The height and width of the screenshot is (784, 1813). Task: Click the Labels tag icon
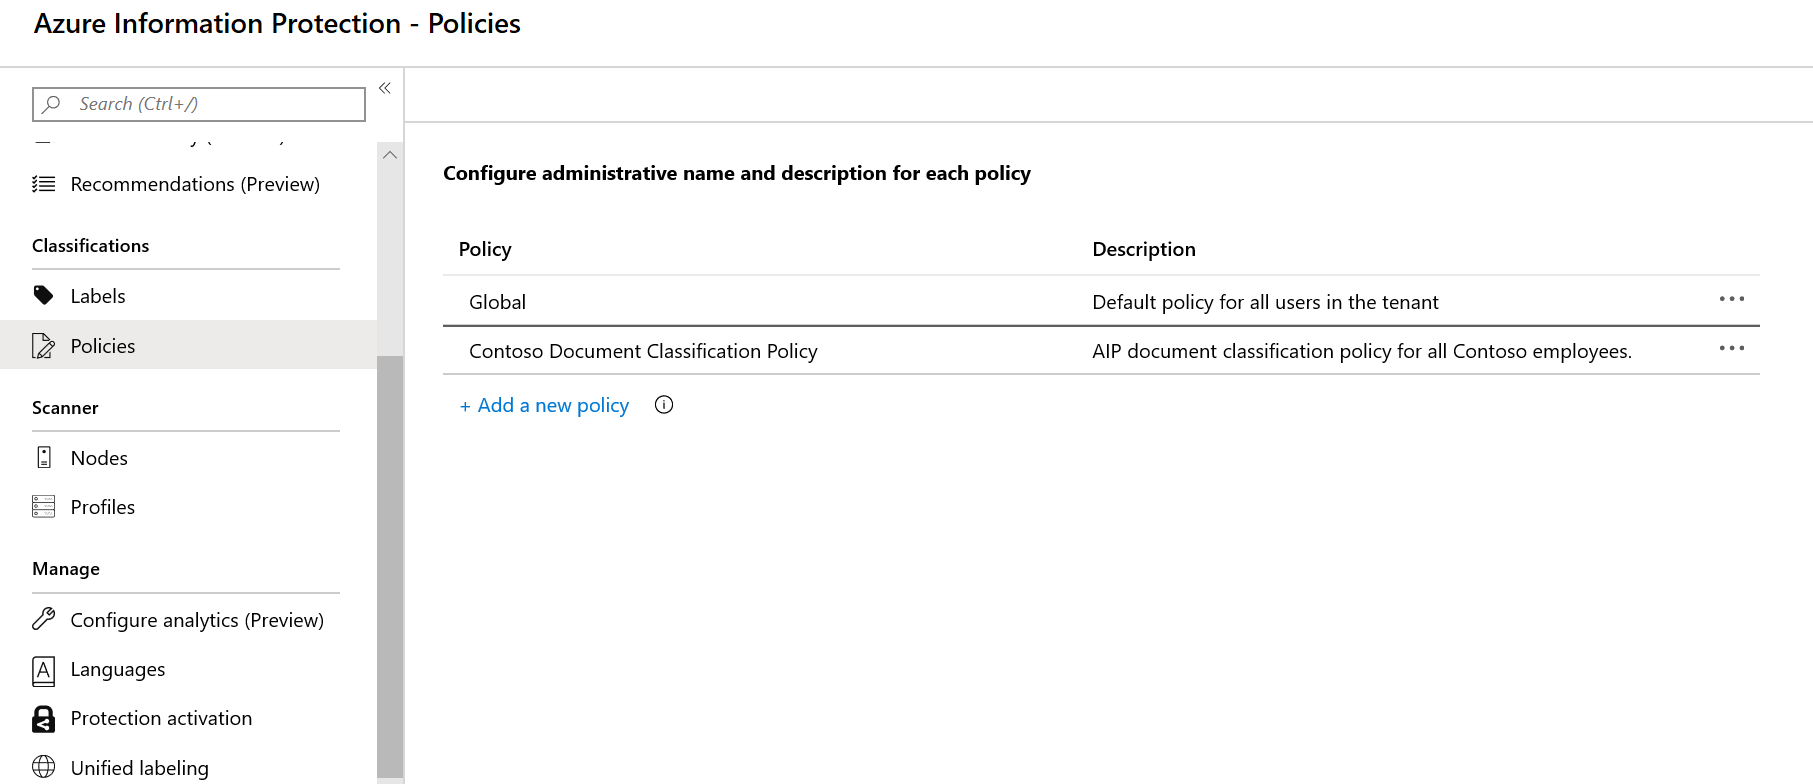pos(43,295)
